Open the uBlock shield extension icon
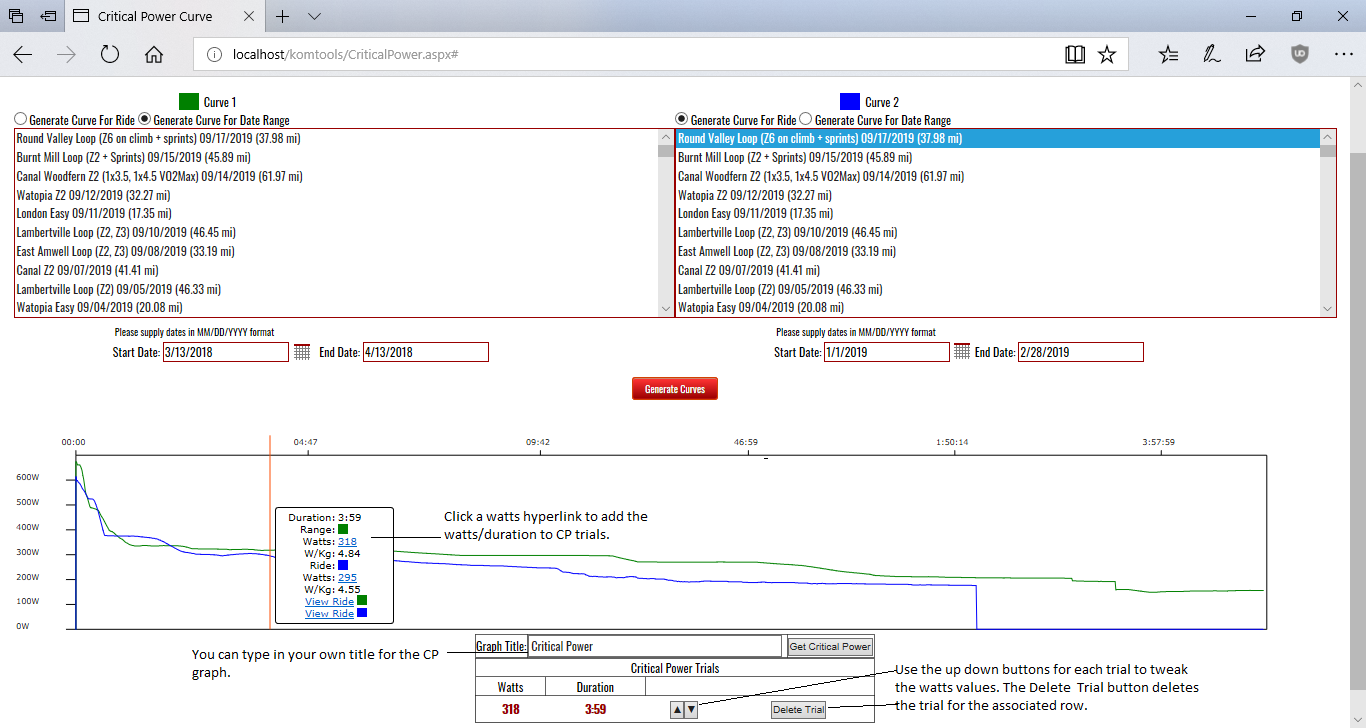The image size is (1366, 728). 1299,55
